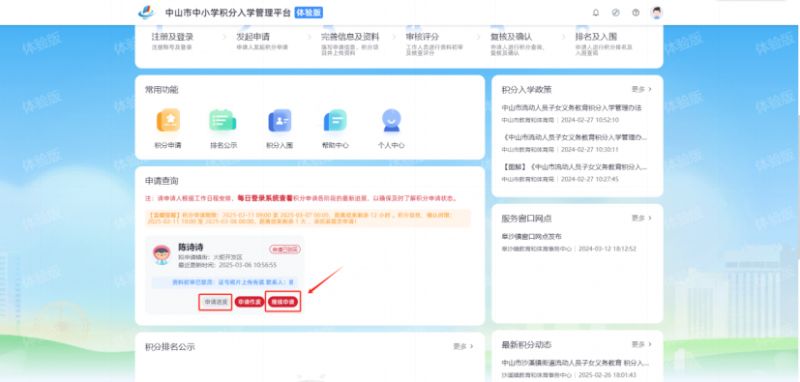Click the 申请查询 section heading
800x382 pixels.
tap(162, 181)
